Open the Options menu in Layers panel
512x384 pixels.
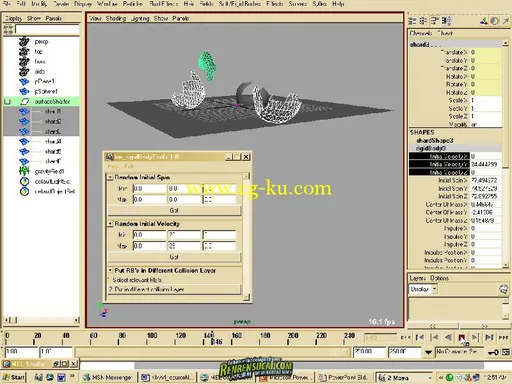click(439, 278)
